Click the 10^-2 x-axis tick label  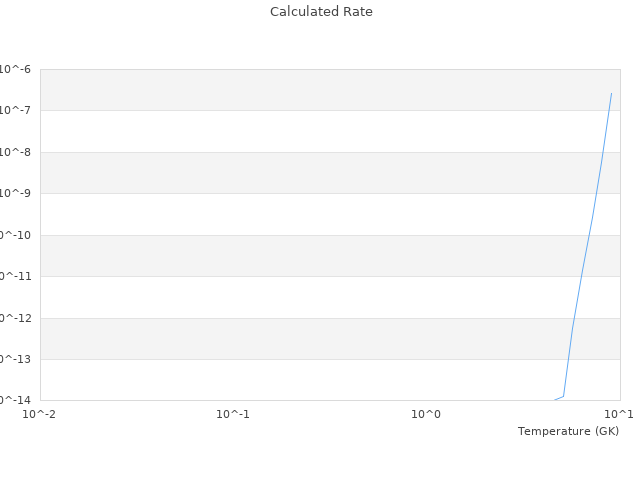[x=40, y=413]
